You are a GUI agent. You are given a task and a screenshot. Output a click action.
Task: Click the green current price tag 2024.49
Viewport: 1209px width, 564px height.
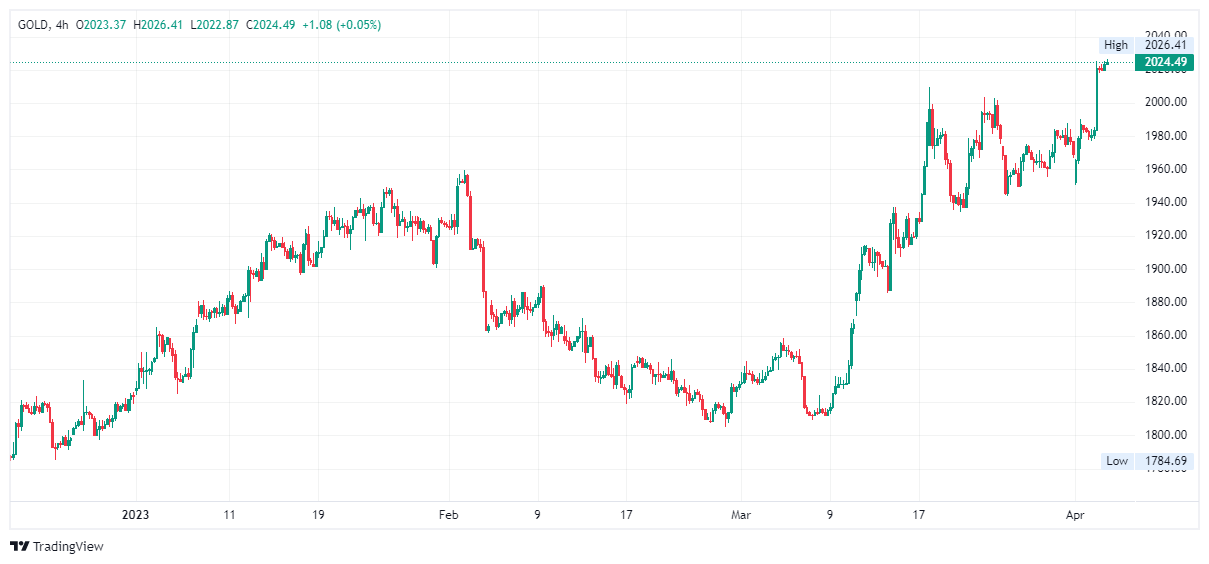point(1165,62)
